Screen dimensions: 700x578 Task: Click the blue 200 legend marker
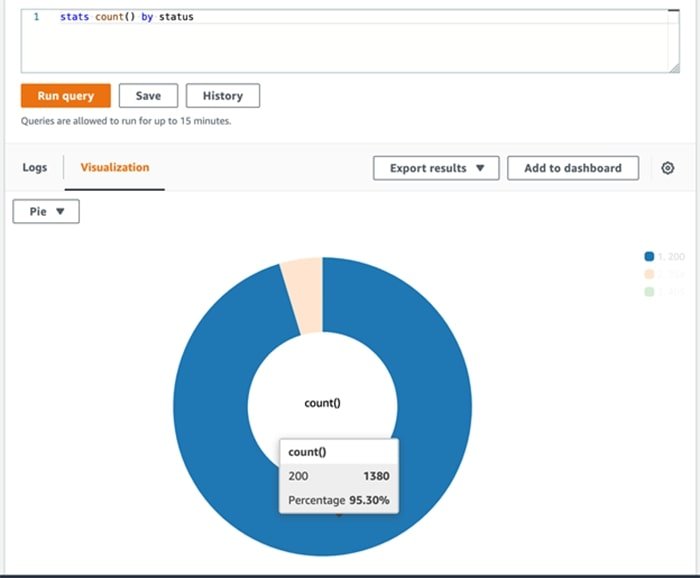(649, 257)
